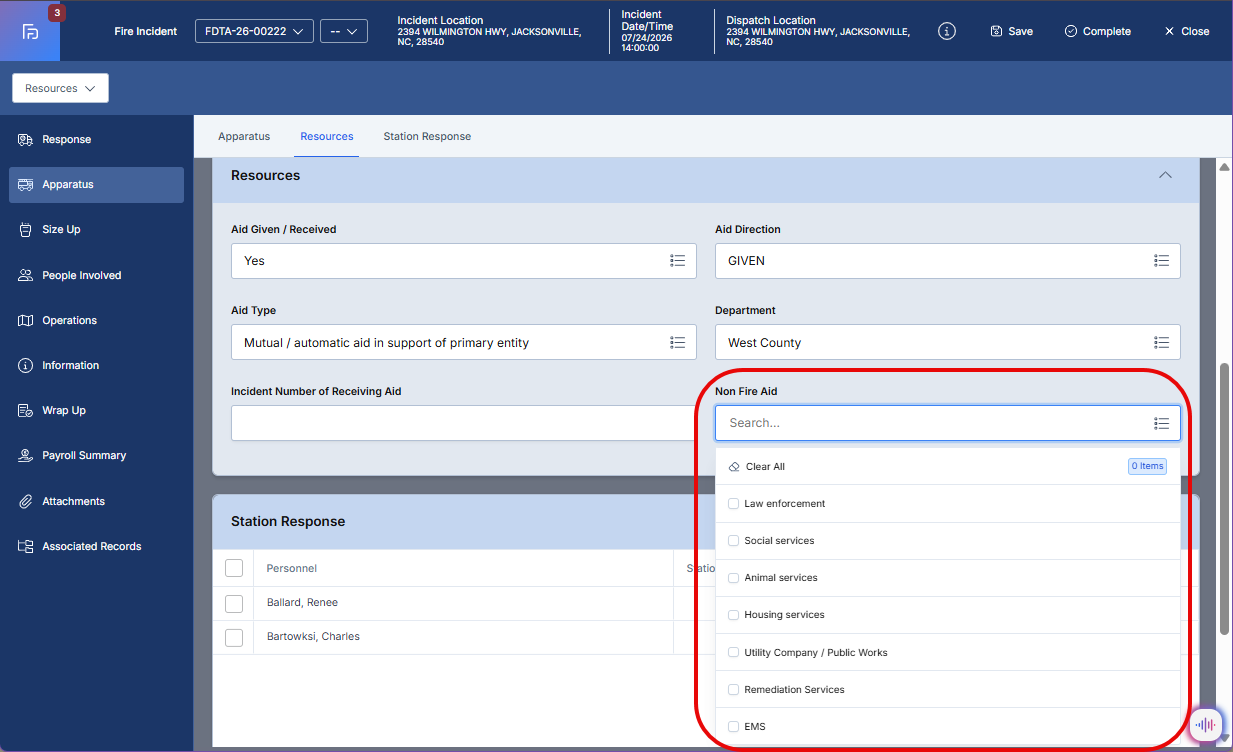Click the Dispatch Location address text
Image resolution: width=1233 pixels, height=752 pixels.
[x=818, y=37]
